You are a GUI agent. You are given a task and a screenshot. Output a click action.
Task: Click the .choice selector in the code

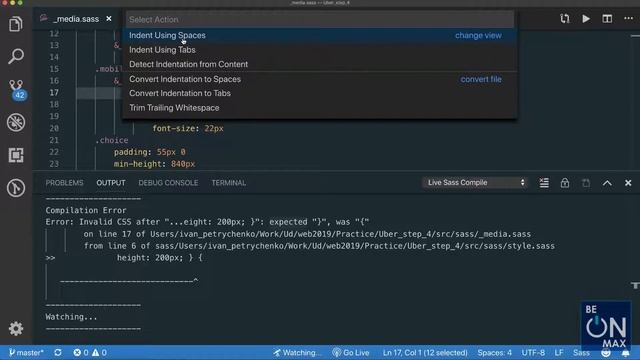point(111,140)
